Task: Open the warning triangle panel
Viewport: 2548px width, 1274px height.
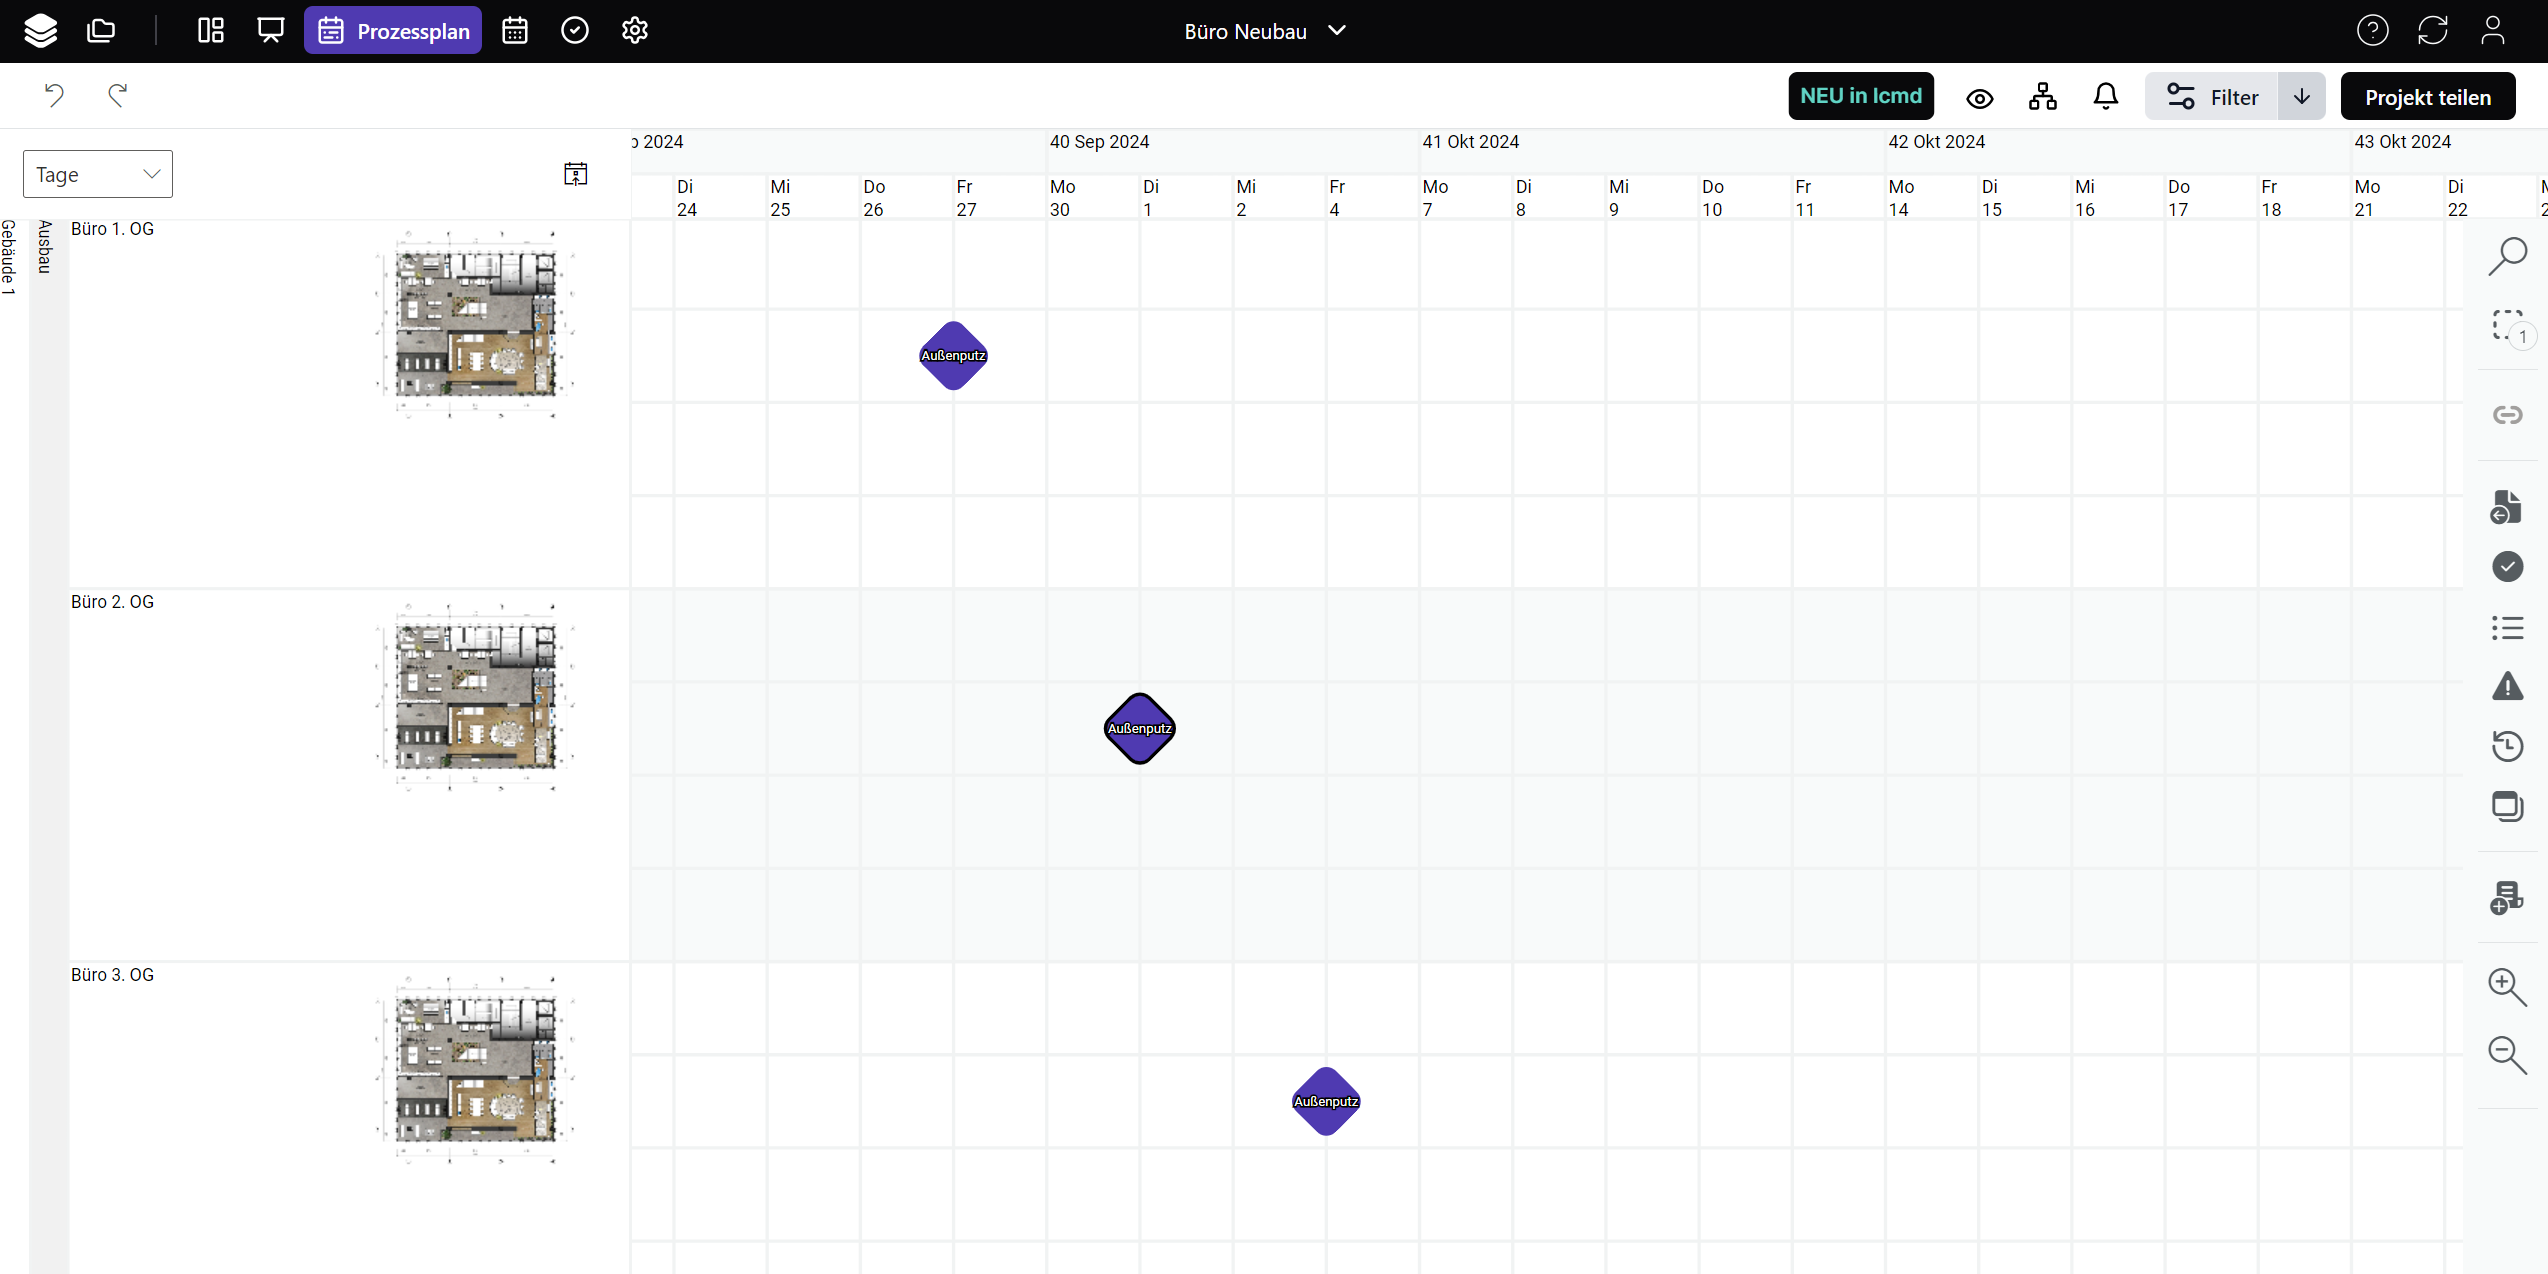Action: (x=2507, y=687)
